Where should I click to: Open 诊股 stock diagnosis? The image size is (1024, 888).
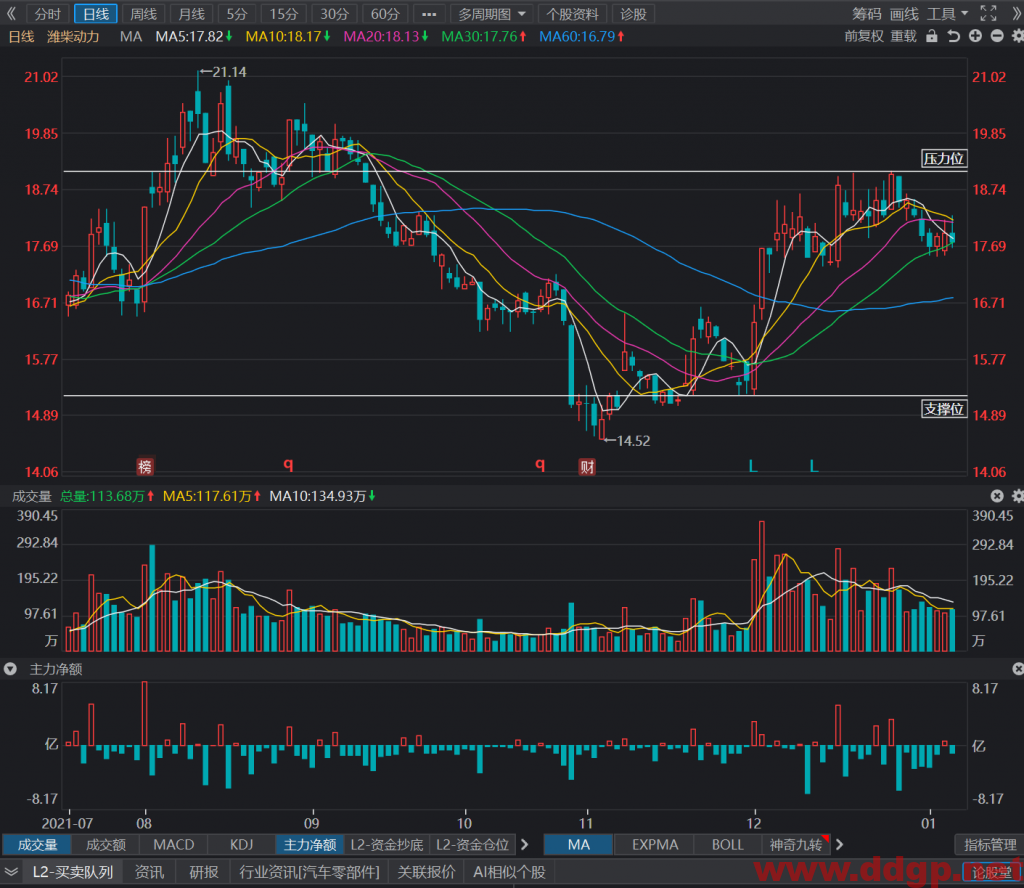click(x=633, y=14)
